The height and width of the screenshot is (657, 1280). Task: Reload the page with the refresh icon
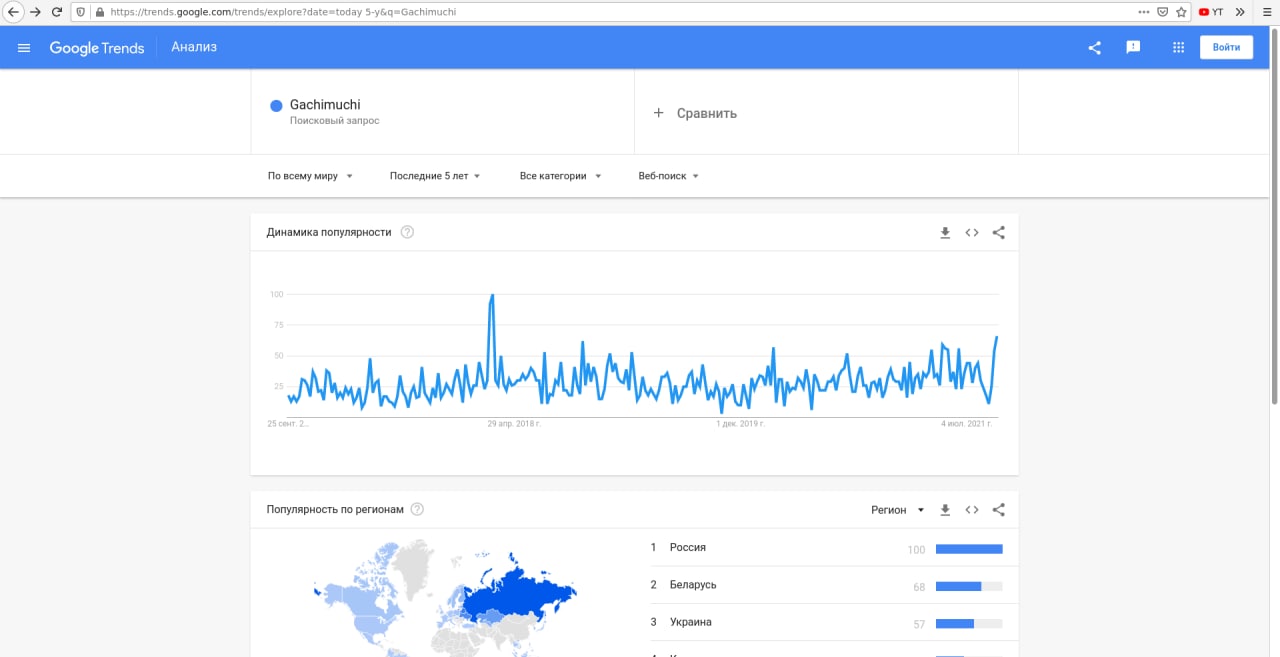(x=57, y=12)
